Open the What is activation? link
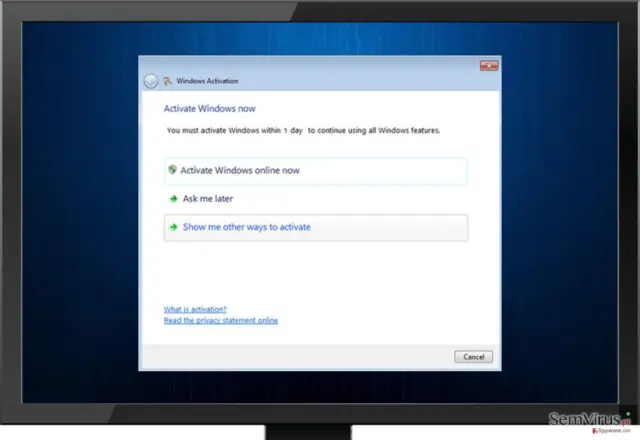The height and width of the screenshot is (440, 640). point(195,309)
